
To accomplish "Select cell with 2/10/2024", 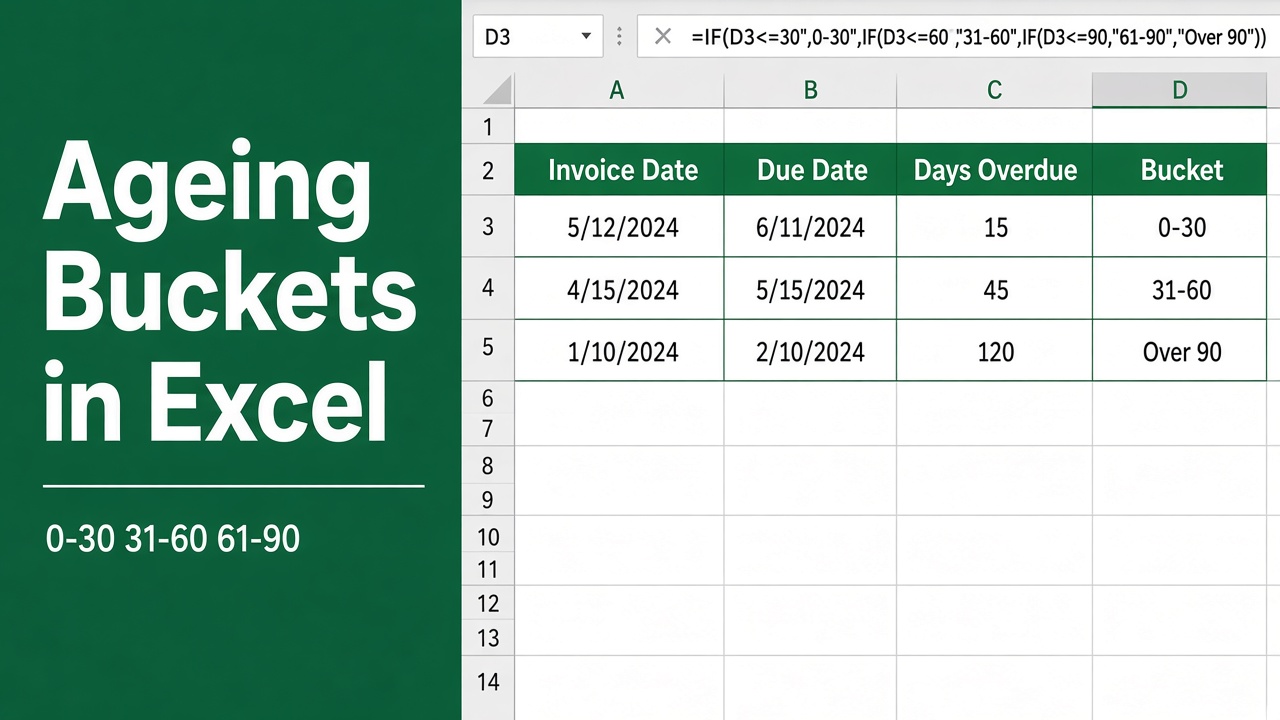I will (810, 351).
